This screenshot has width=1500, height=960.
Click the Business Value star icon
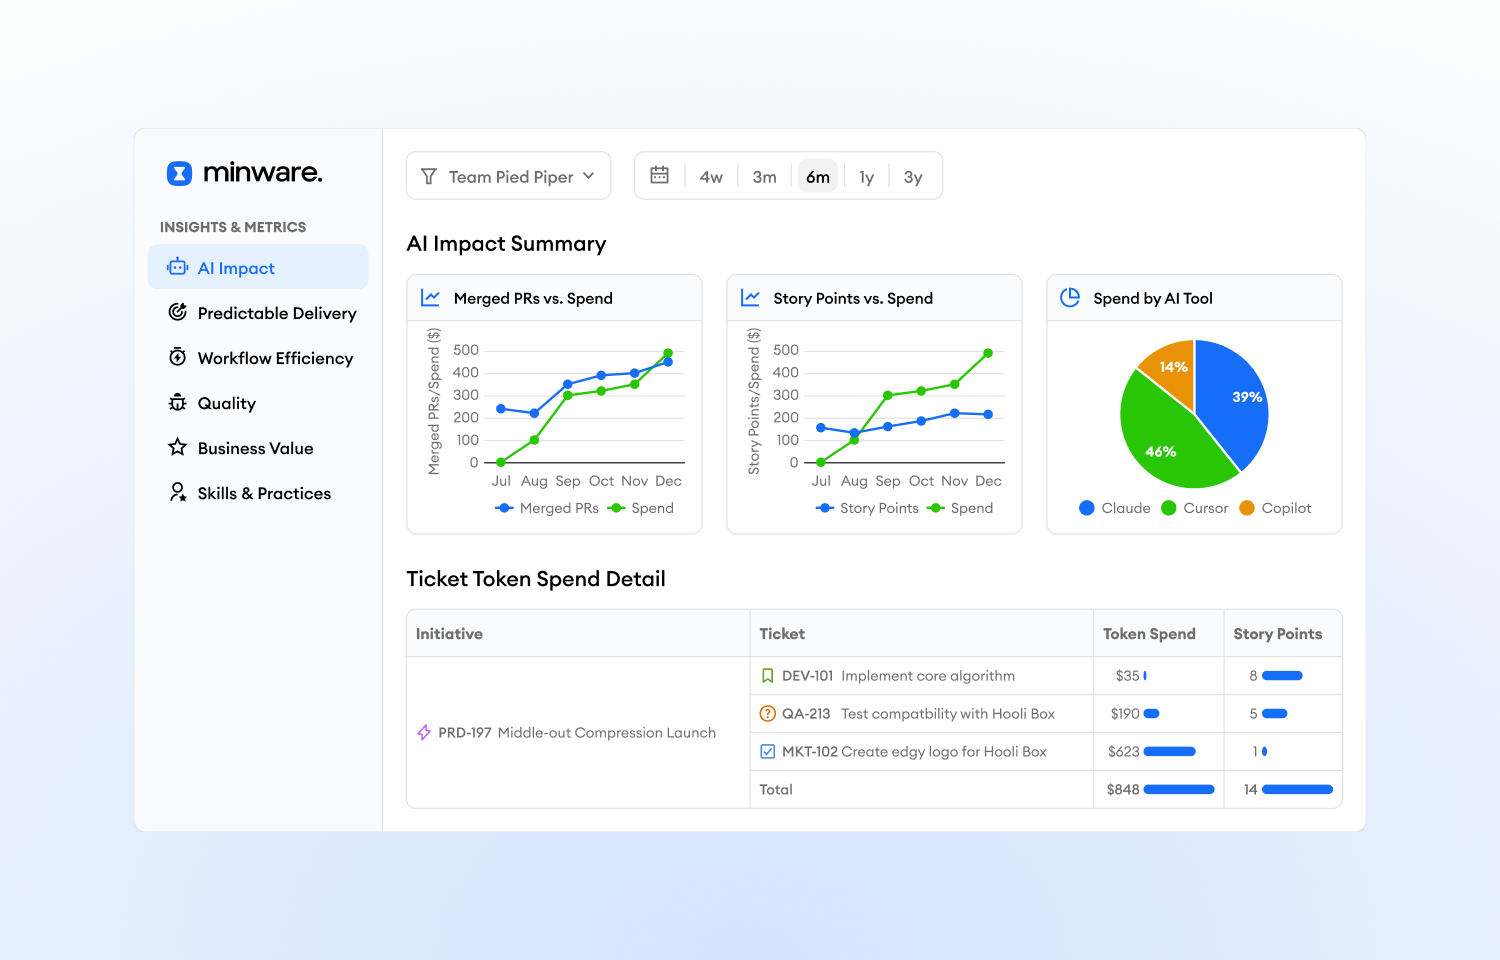tap(178, 447)
